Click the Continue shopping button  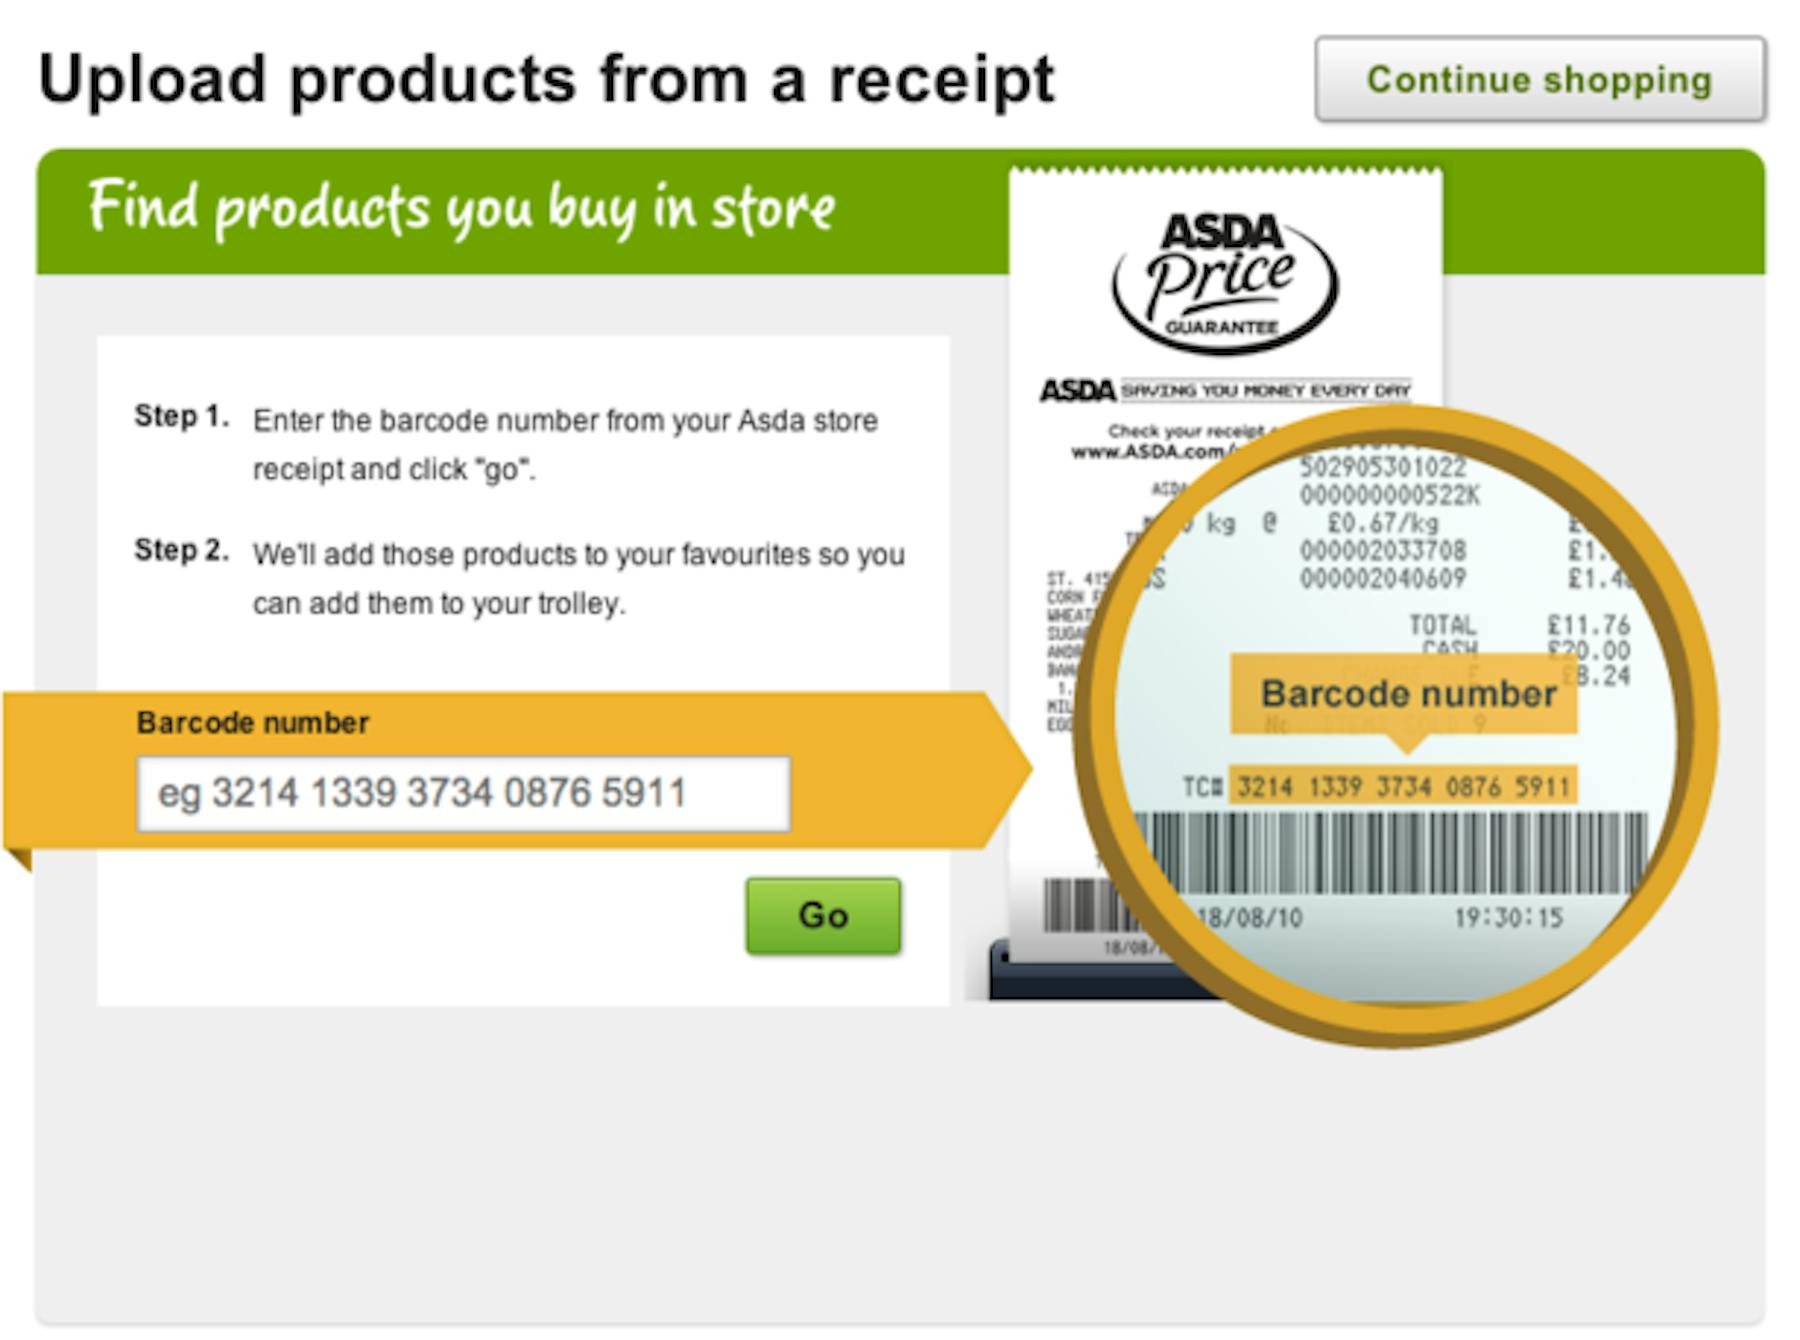pos(1540,79)
